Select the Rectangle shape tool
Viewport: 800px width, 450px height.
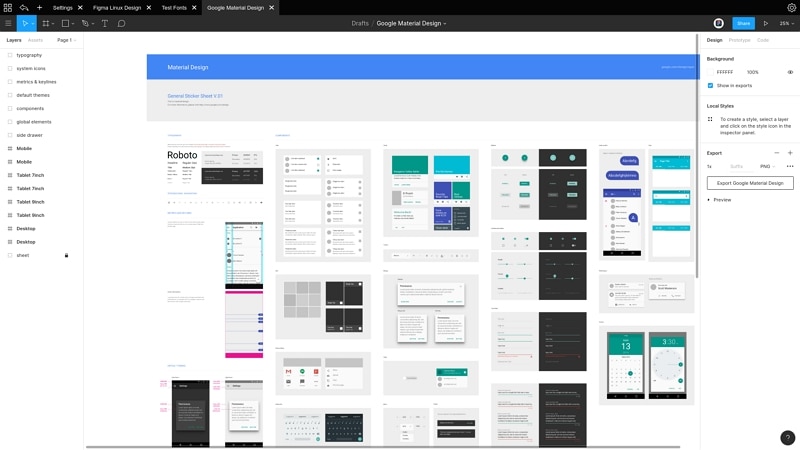click(x=65, y=23)
